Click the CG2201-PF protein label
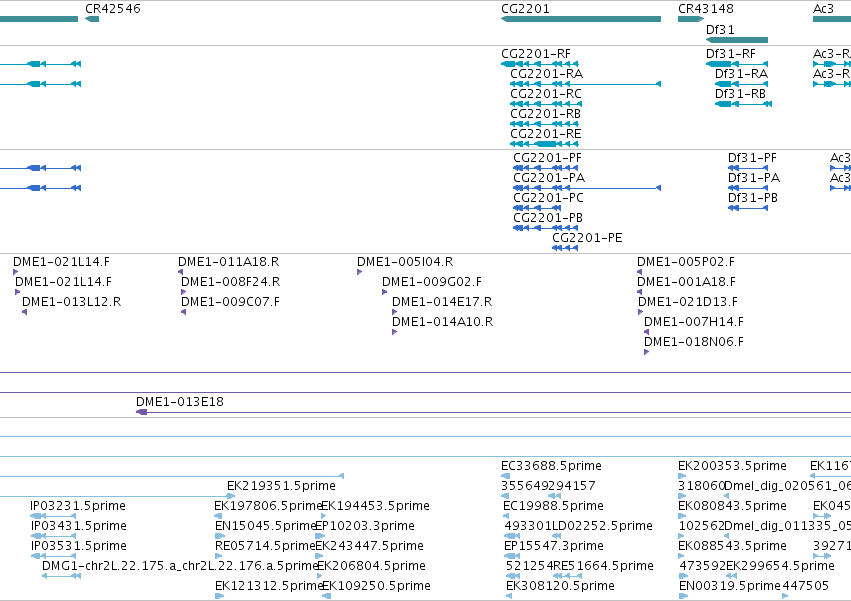The width and height of the screenshot is (851, 601). [x=547, y=158]
